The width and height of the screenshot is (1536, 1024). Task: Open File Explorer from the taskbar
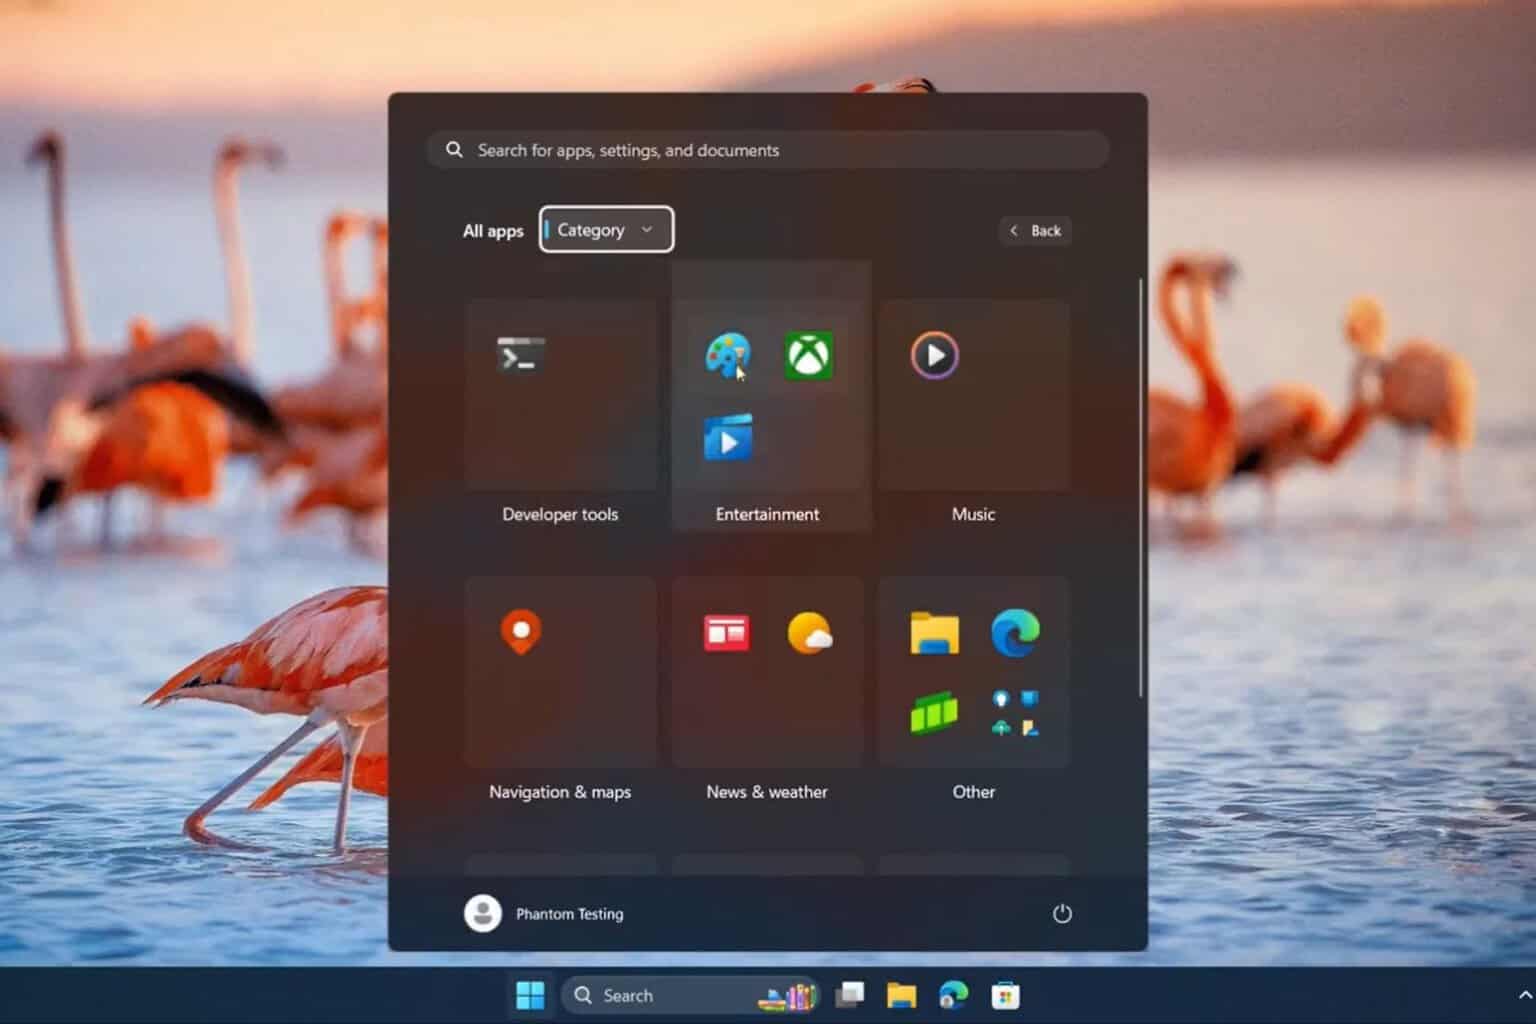coord(901,995)
